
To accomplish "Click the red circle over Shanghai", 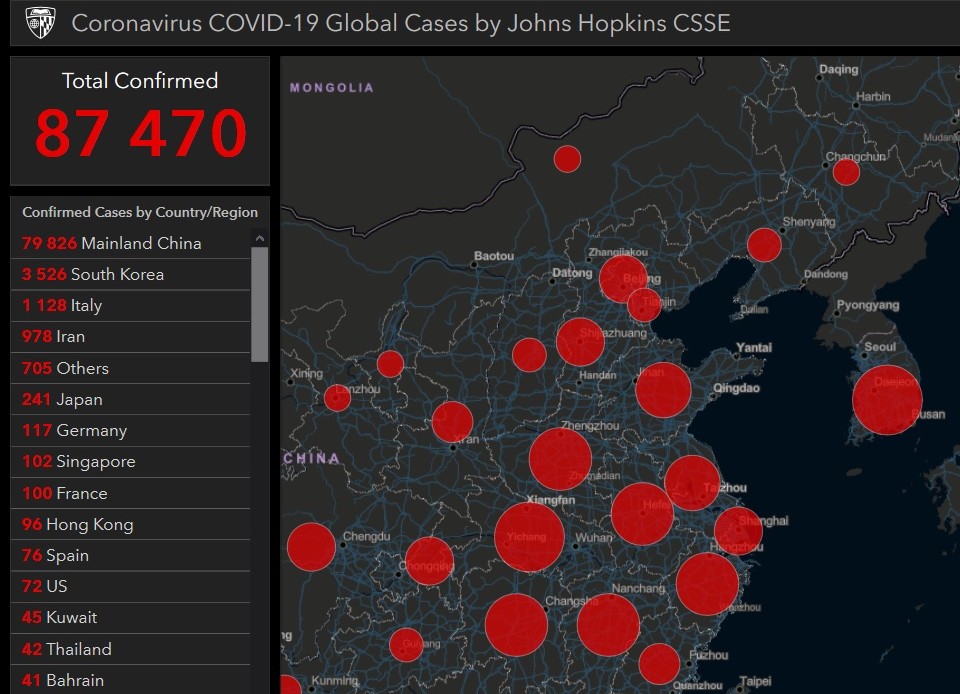I will coord(738,531).
